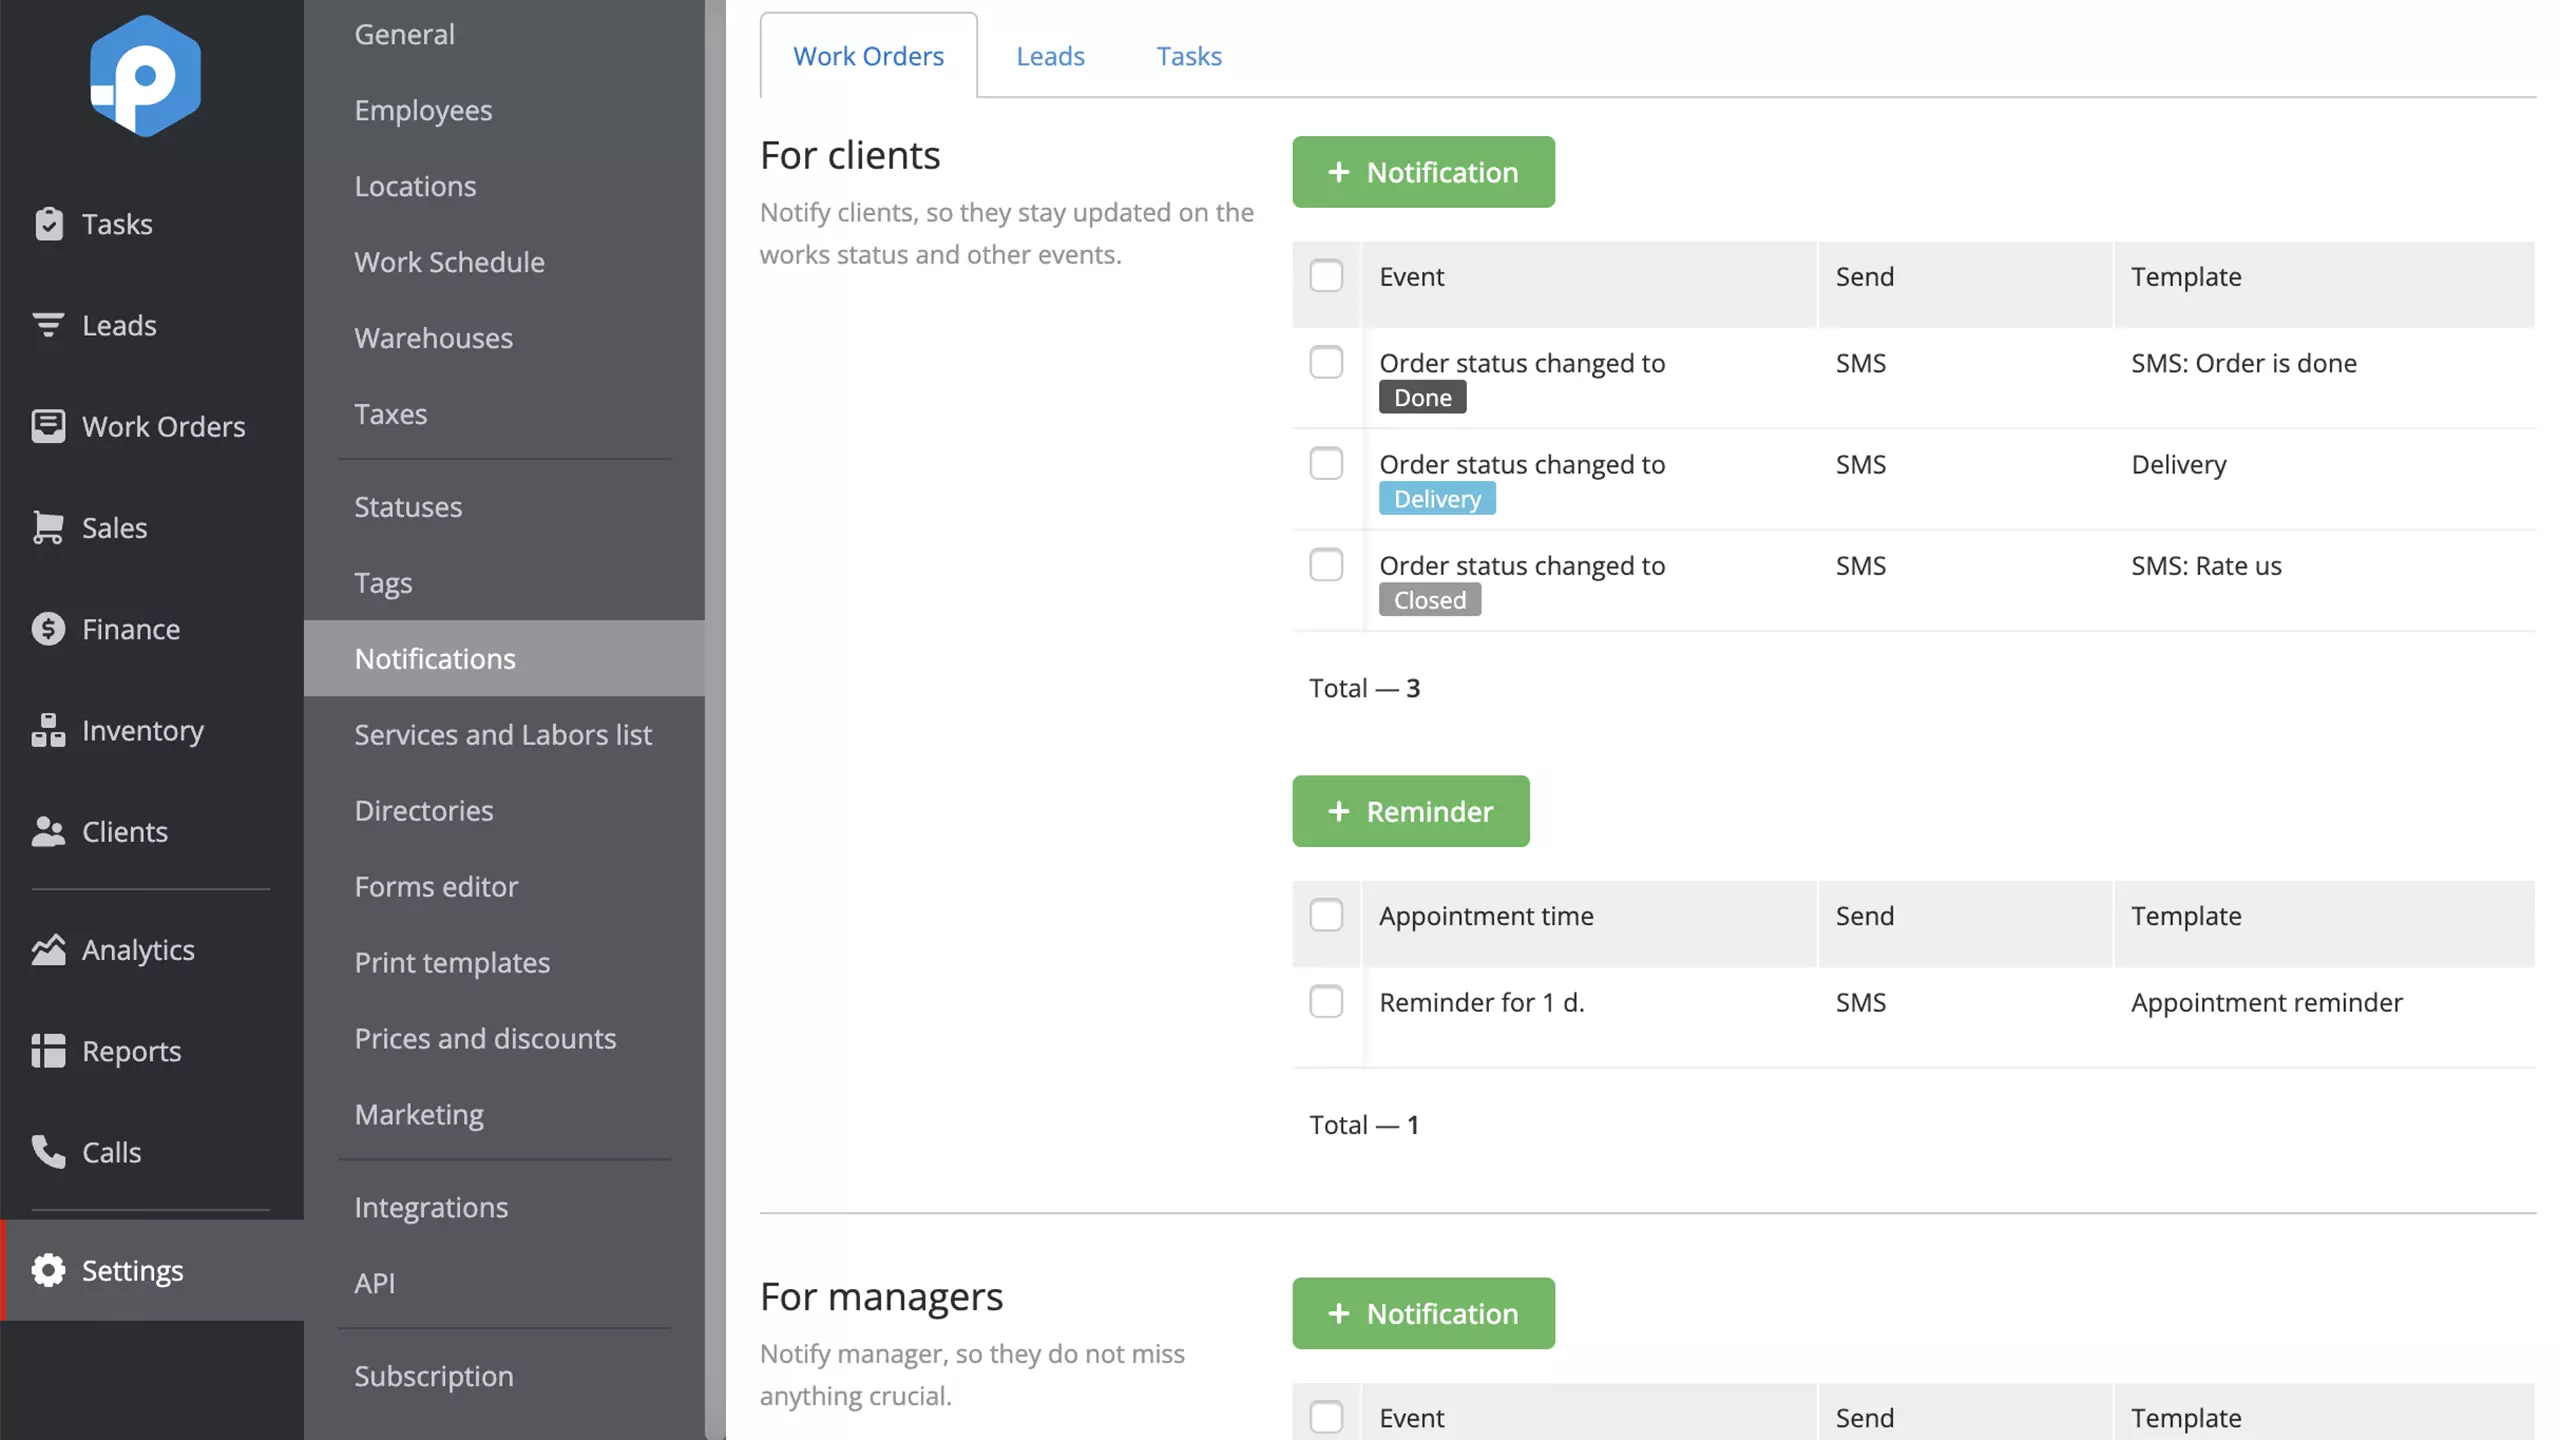Viewport: 2560px width, 1440px height.
Task: Click the Analytics icon in sidebar
Action: [x=47, y=949]
